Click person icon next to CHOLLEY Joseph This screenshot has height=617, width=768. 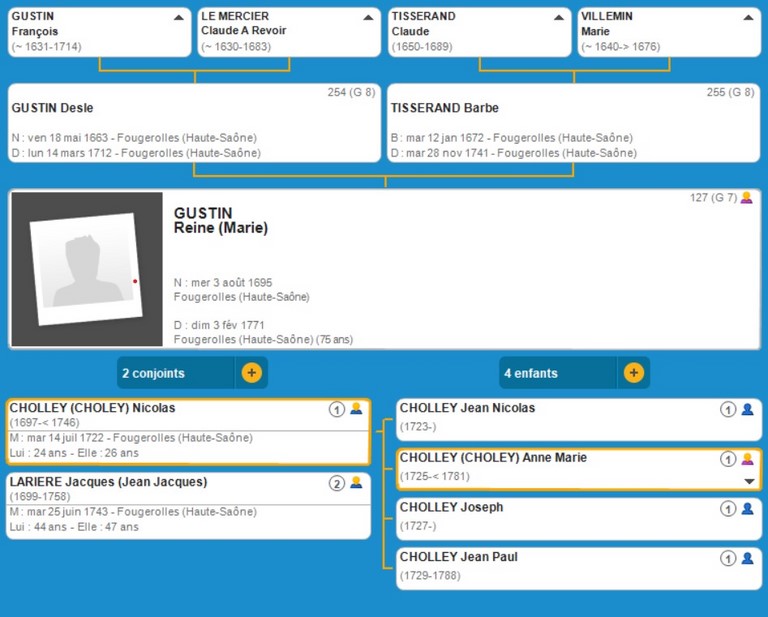747,508
